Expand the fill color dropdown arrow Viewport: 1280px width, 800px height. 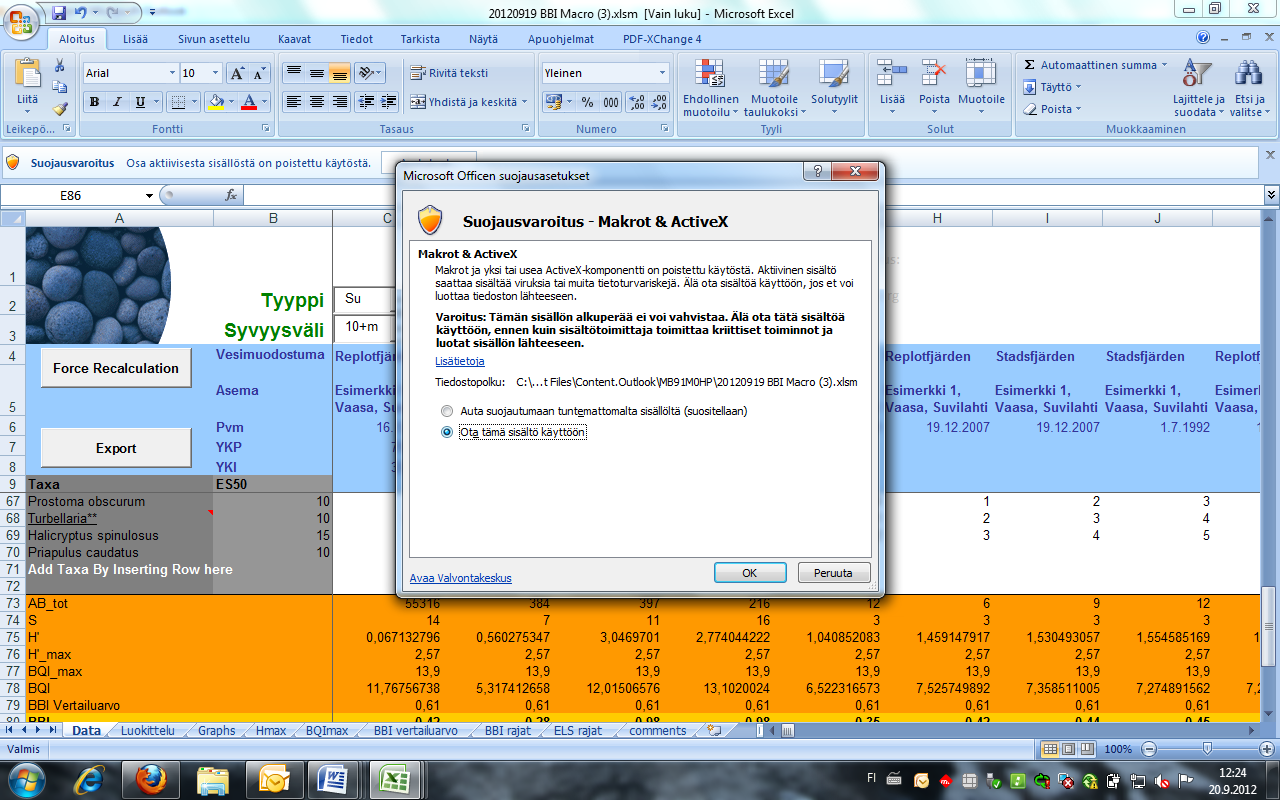[x=231, y=102]
